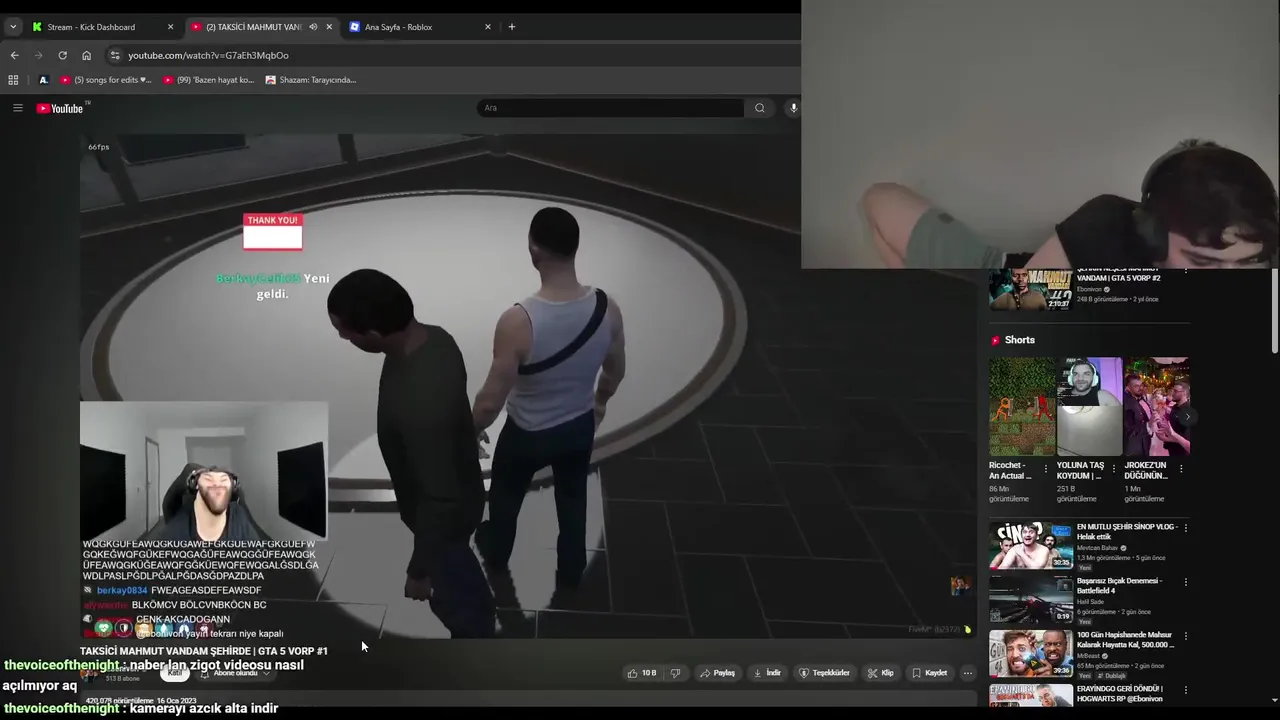
Task: Open the Abone olundu subscription dropdown
Action: click(x=236, y=673)
